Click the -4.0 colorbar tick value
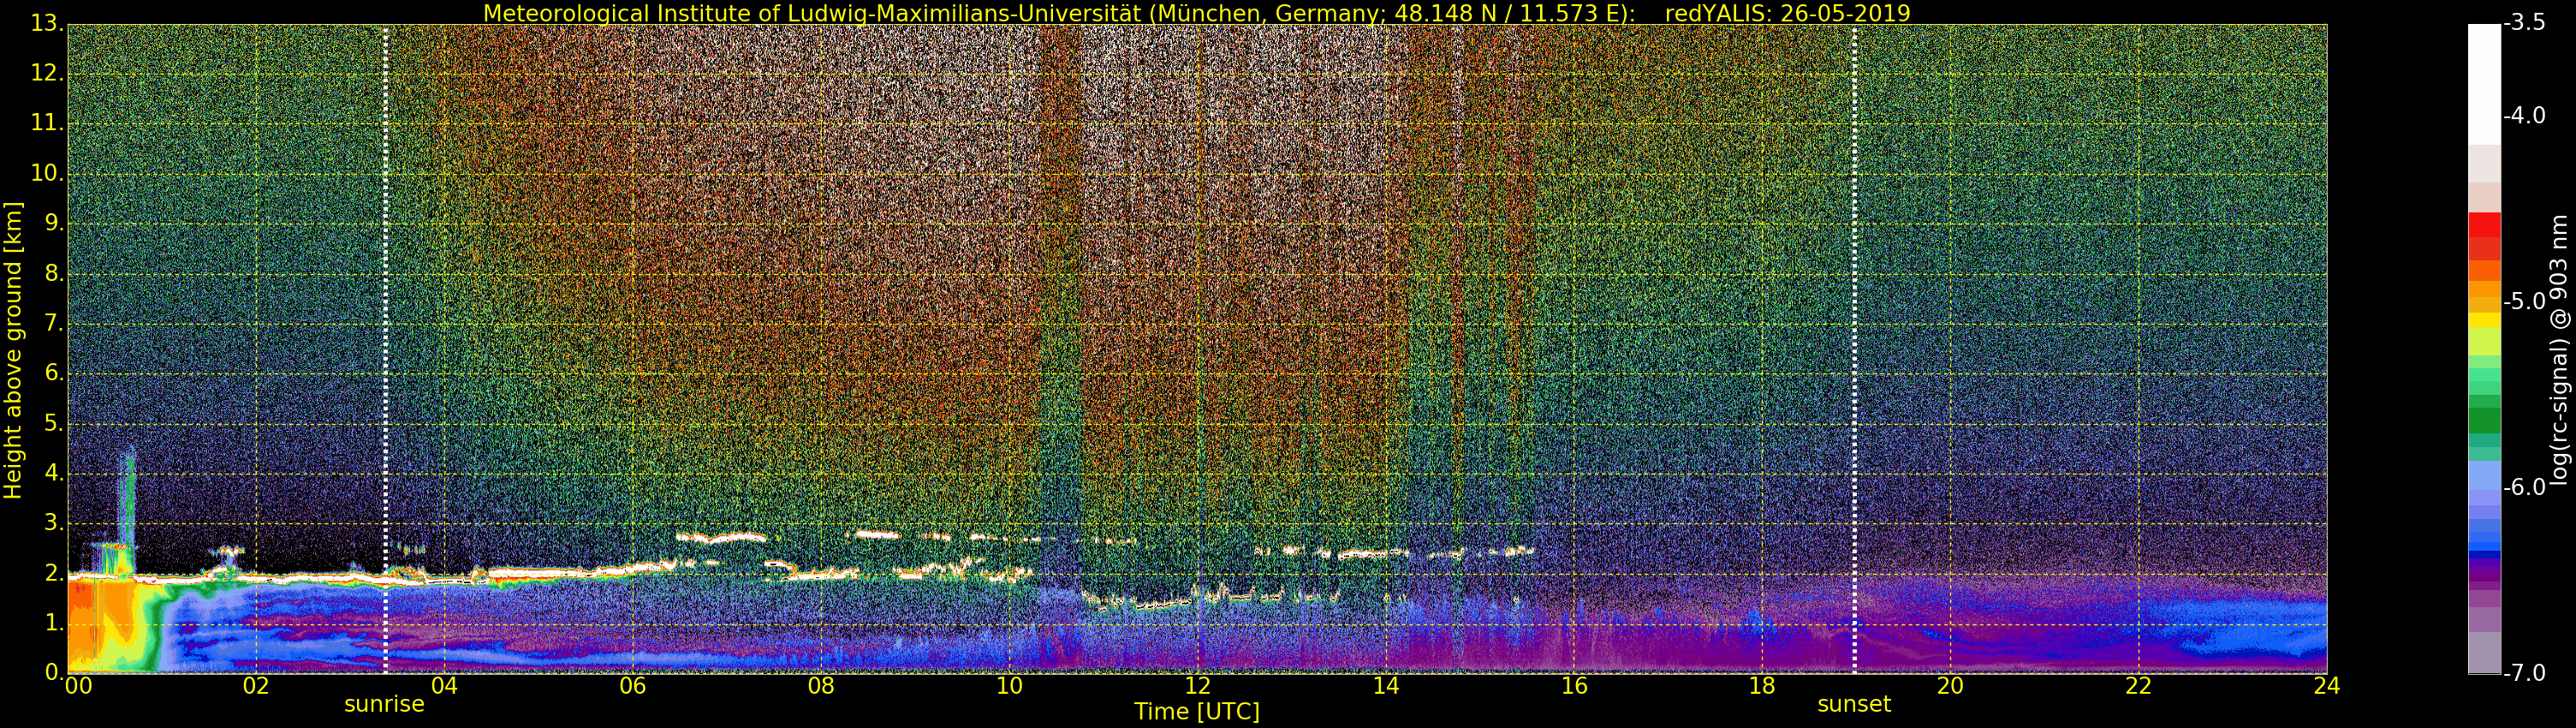 click(2525, 115)
